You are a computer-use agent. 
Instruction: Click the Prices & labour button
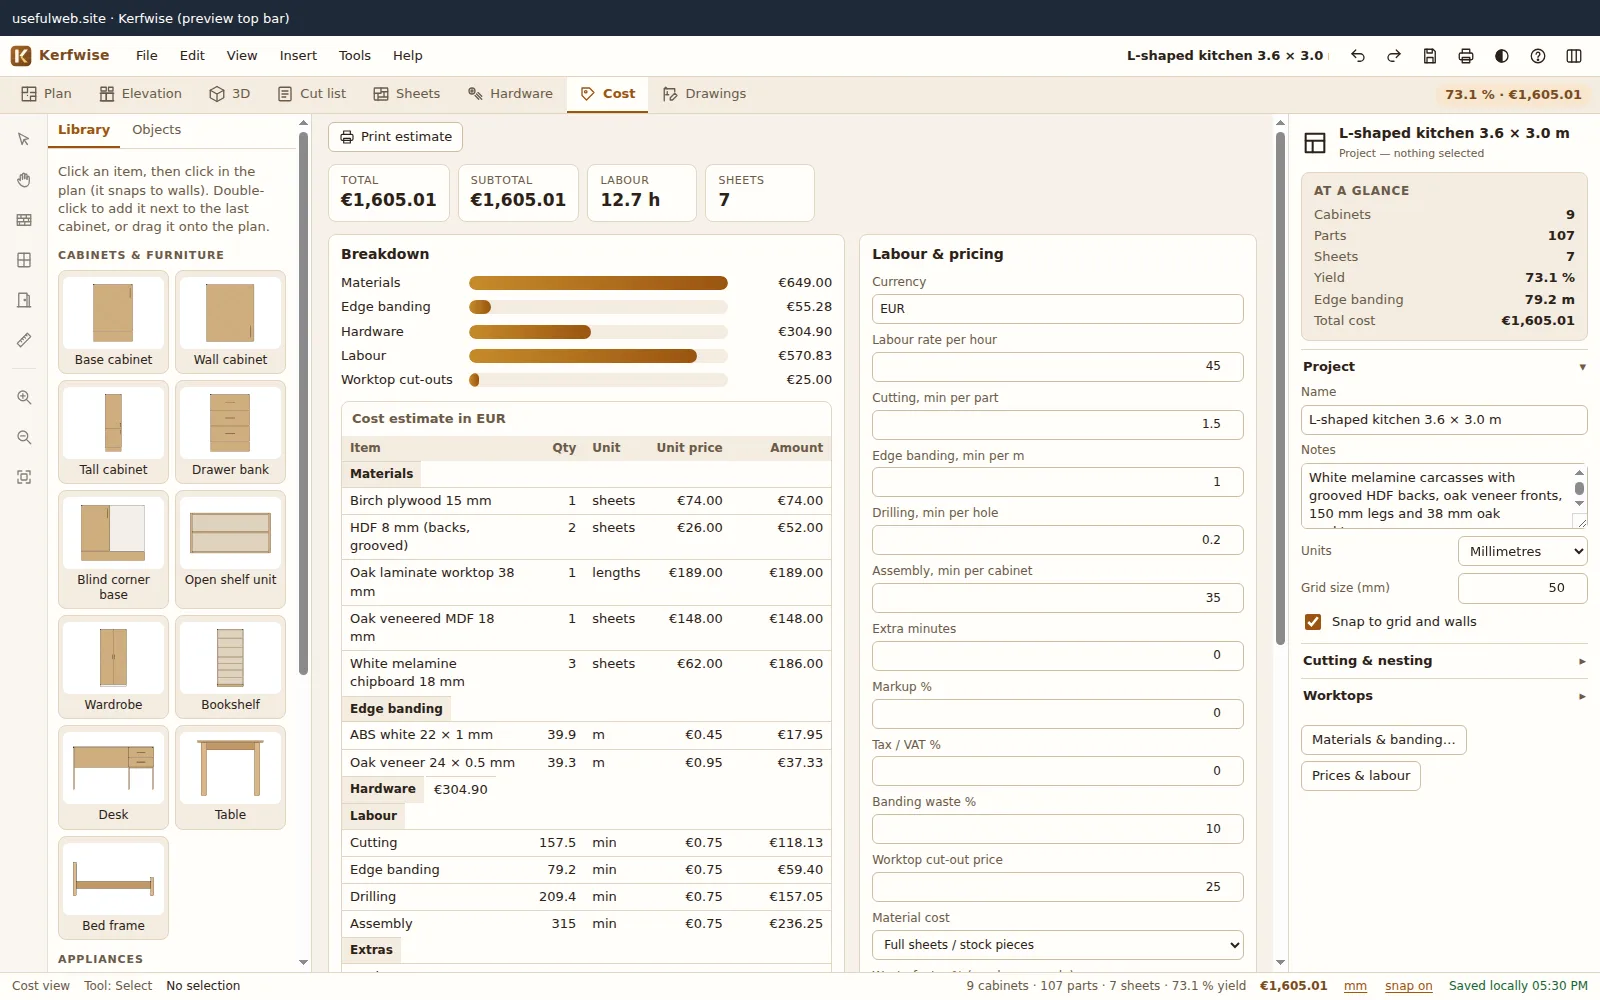point(1360,776)
